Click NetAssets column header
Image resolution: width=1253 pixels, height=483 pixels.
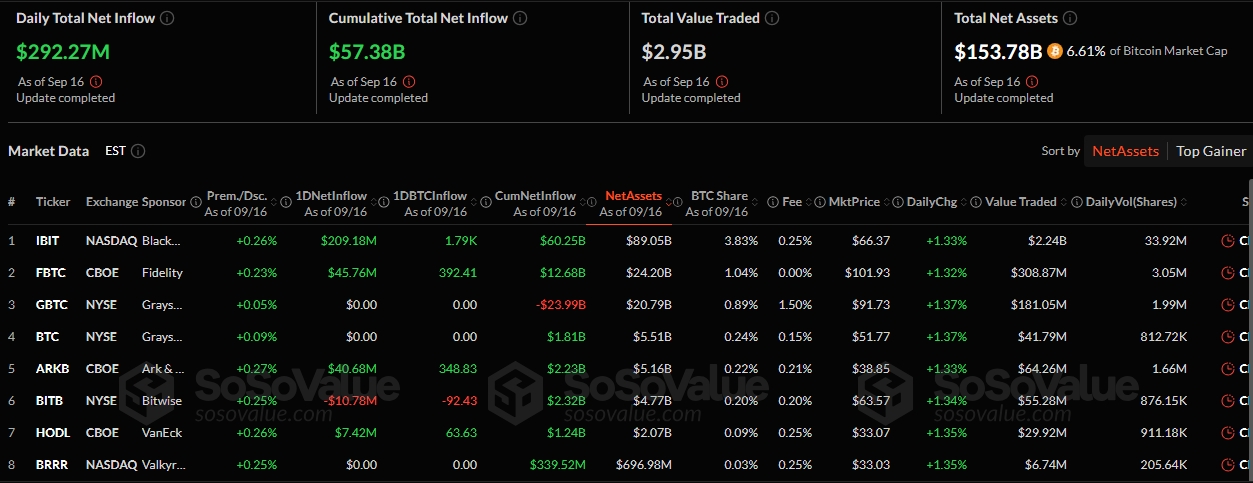point(633,196)
